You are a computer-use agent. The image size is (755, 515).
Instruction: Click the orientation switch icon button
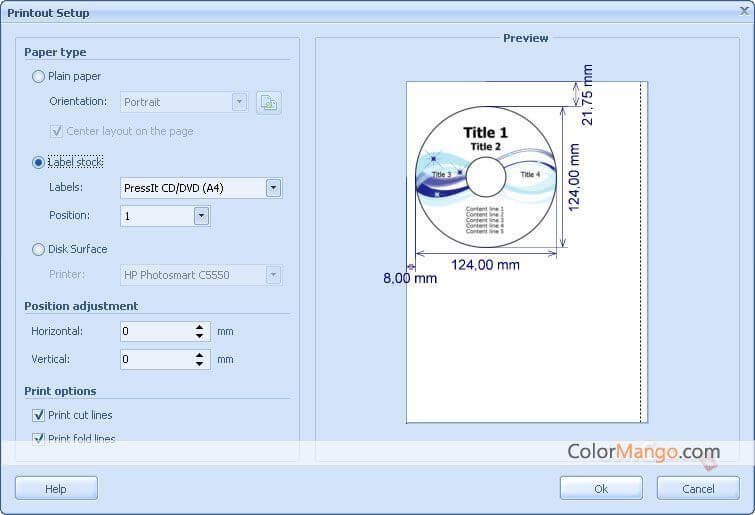point(268,102)
